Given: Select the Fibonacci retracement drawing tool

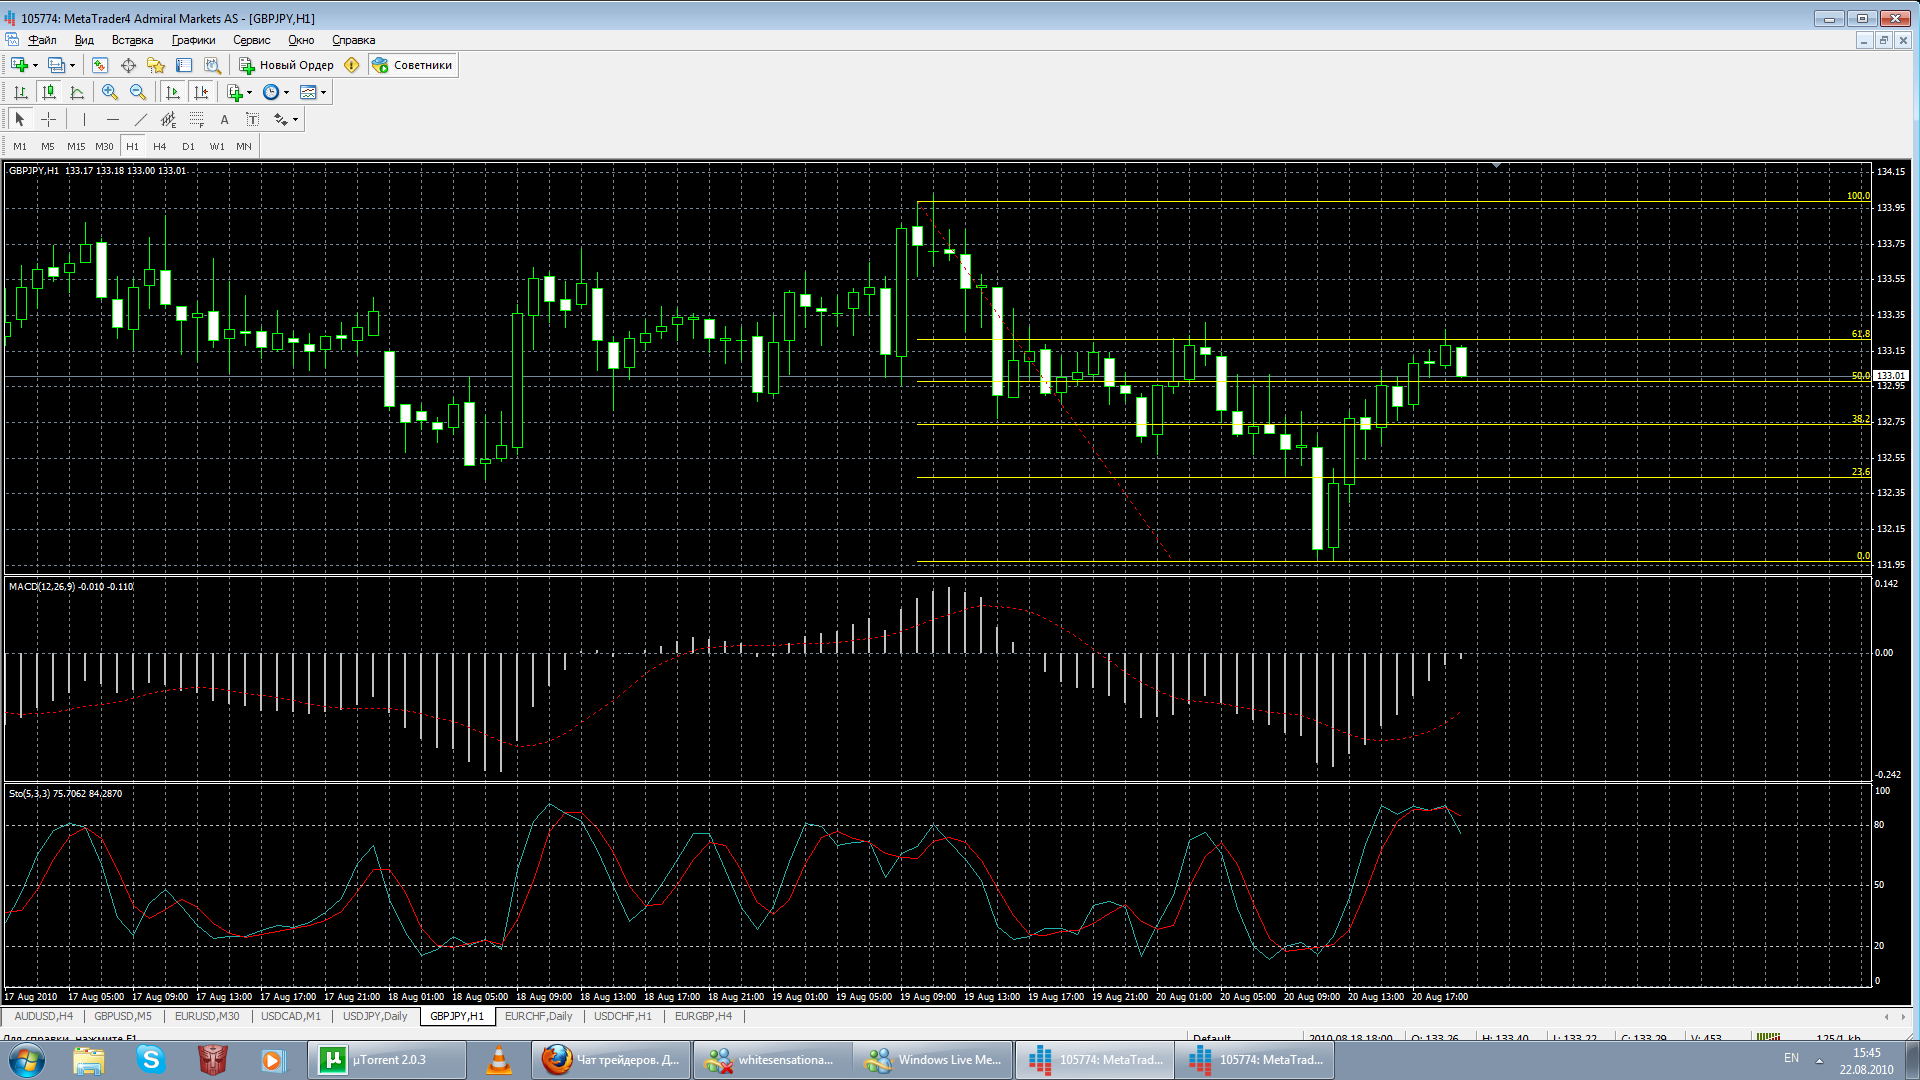Looking at the screenshot, I should 196,119.
